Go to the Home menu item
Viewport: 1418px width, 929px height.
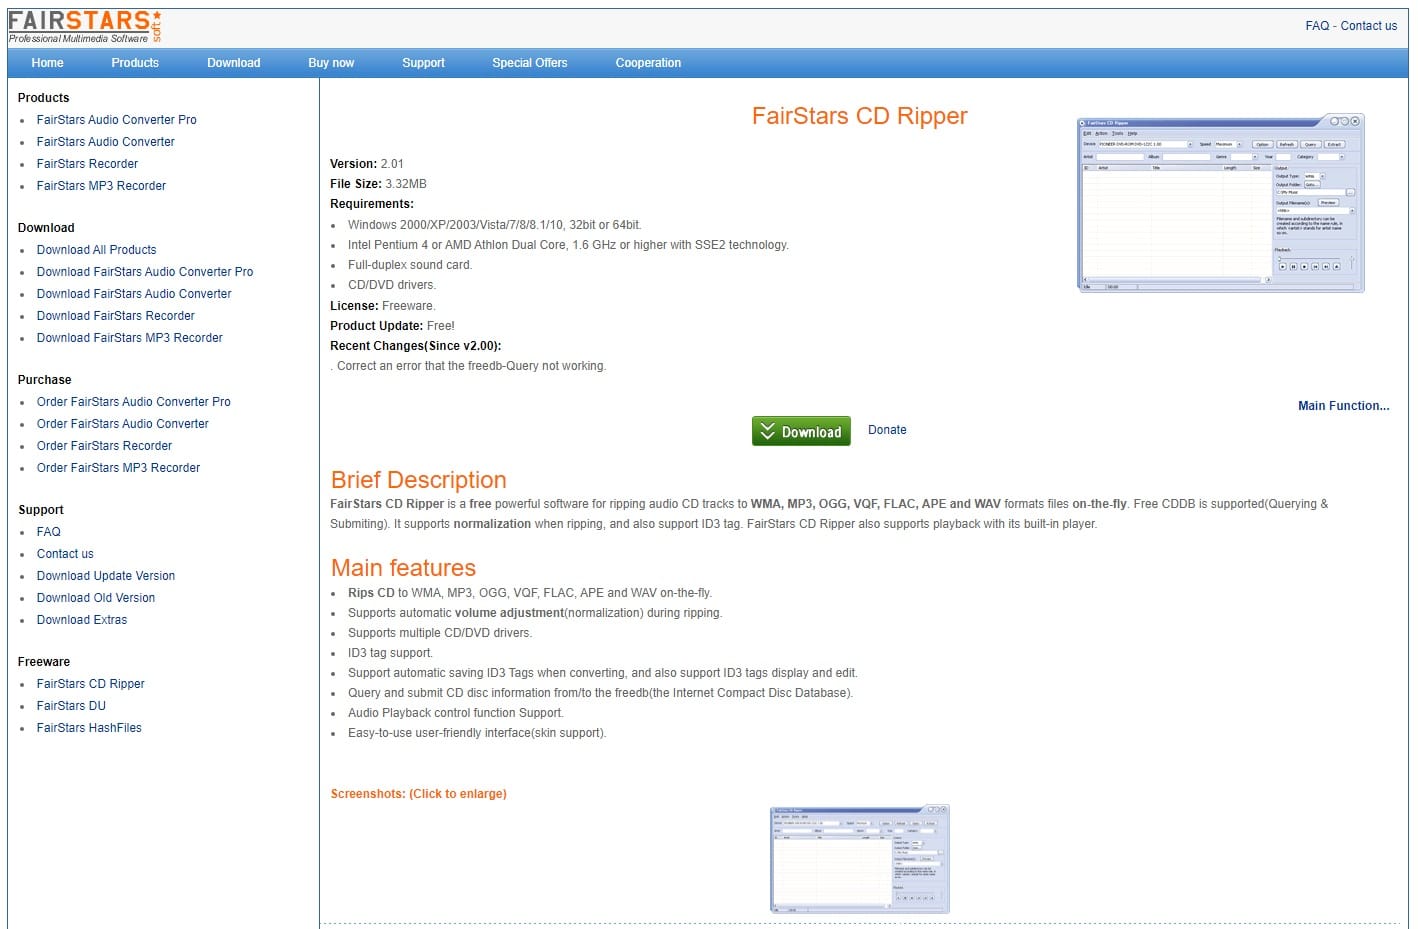47,63
